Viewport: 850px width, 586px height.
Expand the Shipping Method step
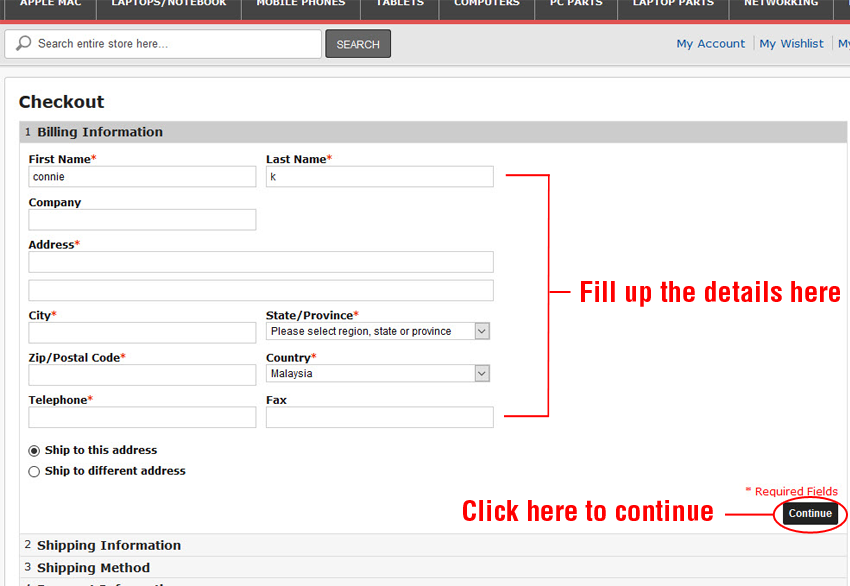pos(433,568)
